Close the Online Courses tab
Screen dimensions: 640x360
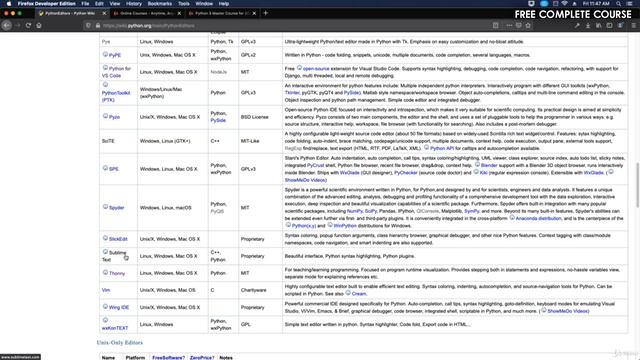(179, 13)
